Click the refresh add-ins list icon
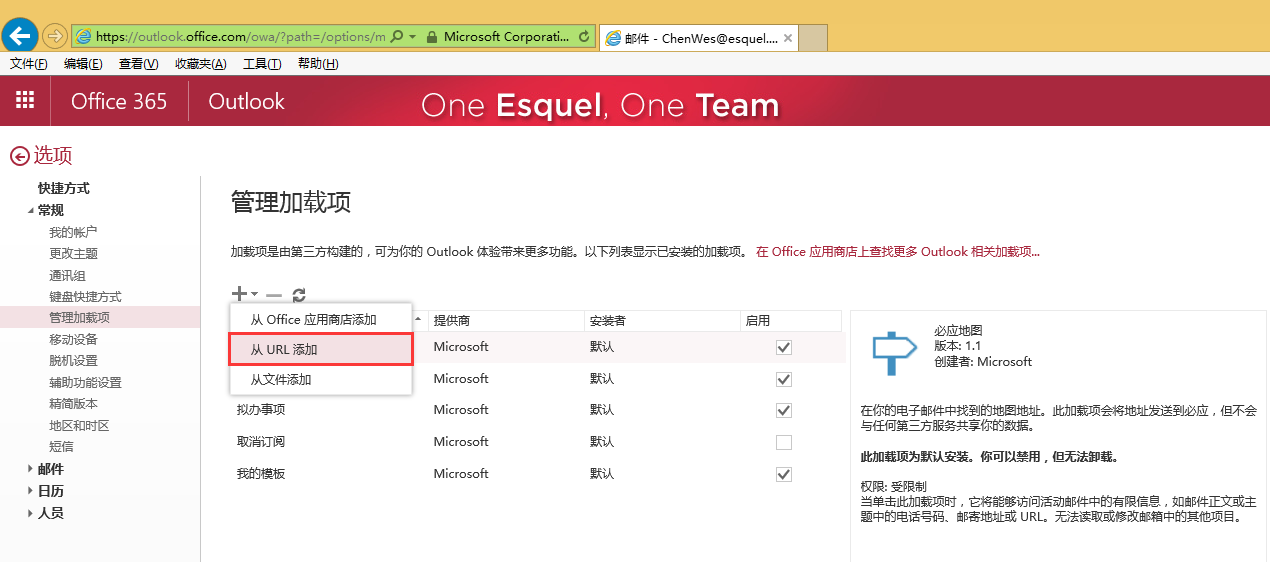 point(299,295)
